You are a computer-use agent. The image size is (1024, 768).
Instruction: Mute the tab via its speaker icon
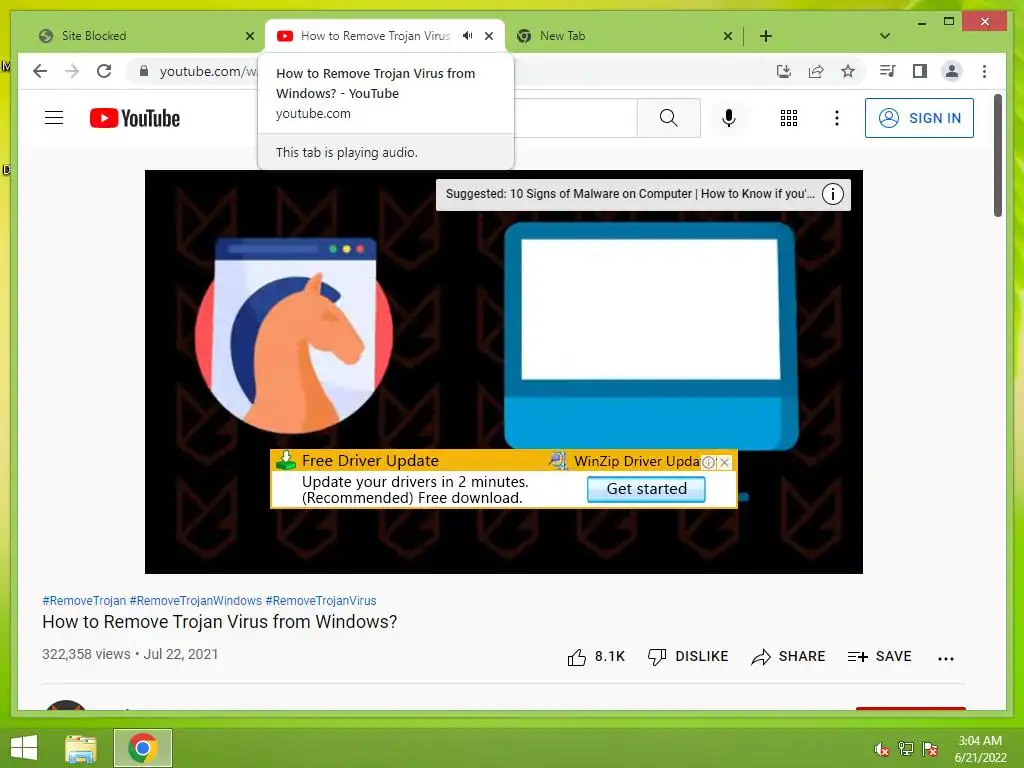(468, 36)
